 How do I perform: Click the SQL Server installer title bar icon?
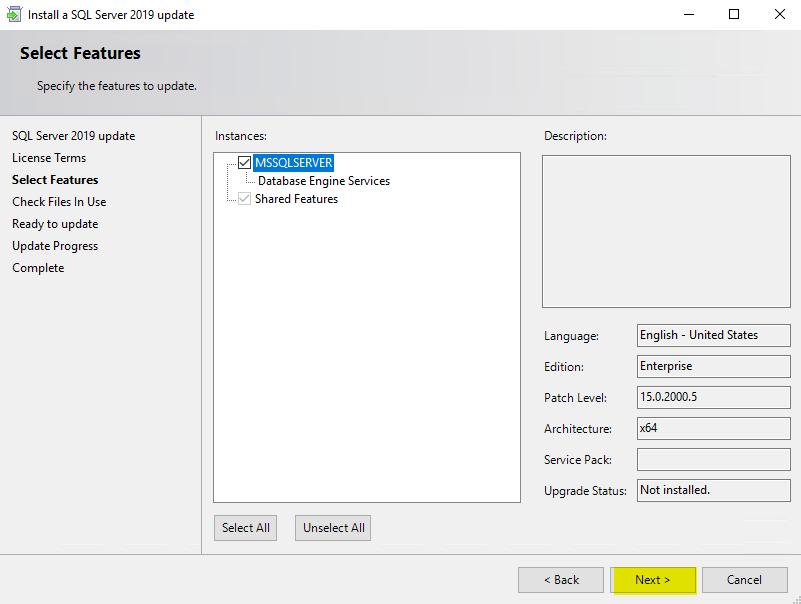click(x=14, y=15)
